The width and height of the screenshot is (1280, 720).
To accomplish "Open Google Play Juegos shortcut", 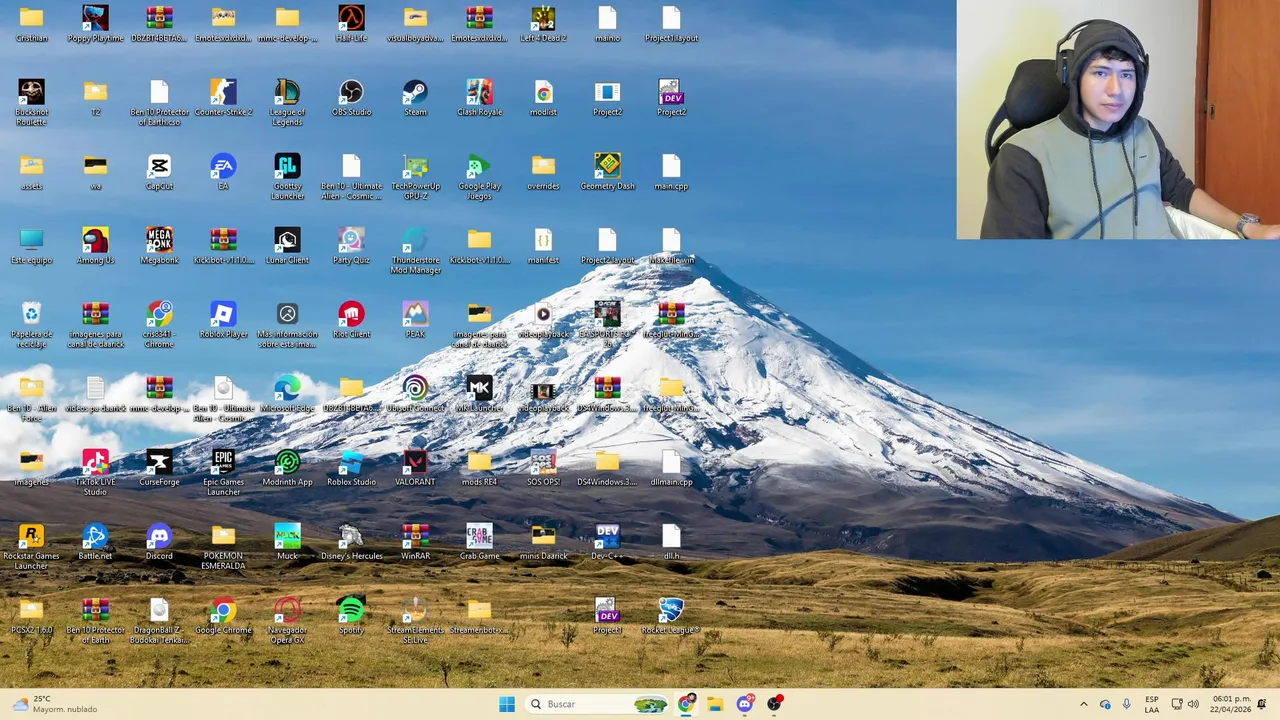I will click(x=479, y=176).
